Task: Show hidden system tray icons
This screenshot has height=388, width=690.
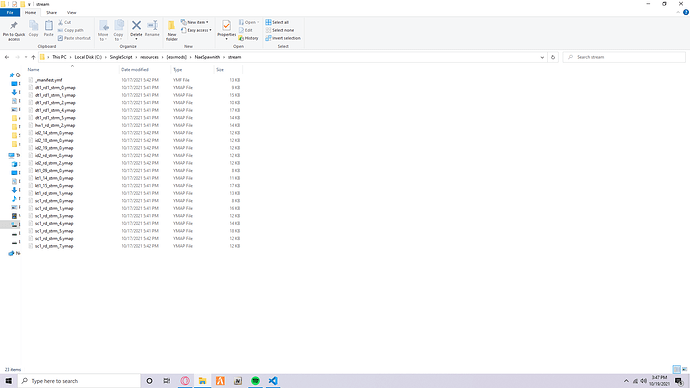Action: tap(626, 381)
